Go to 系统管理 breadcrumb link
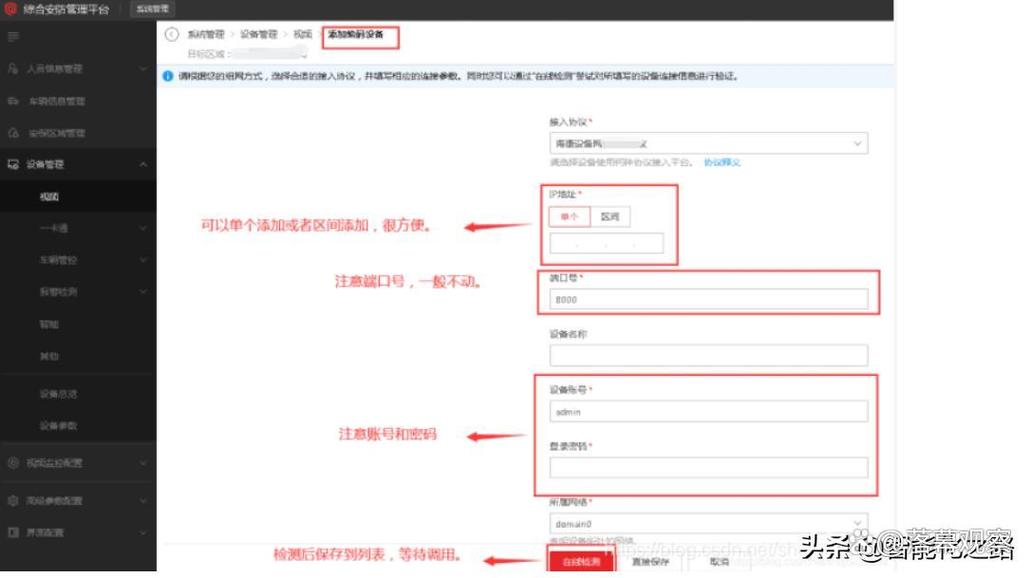The image size is (1032, 578). point(206,34)
